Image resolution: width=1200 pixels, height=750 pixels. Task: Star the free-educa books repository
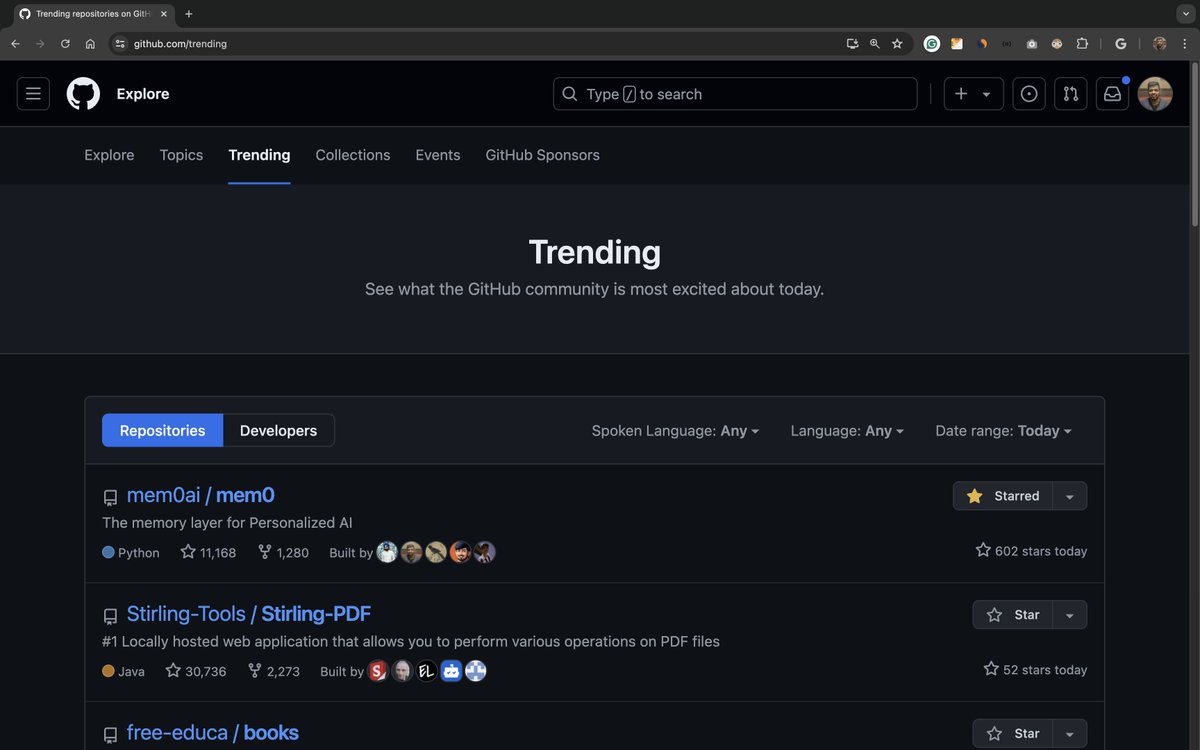[x=1013, y=734]
